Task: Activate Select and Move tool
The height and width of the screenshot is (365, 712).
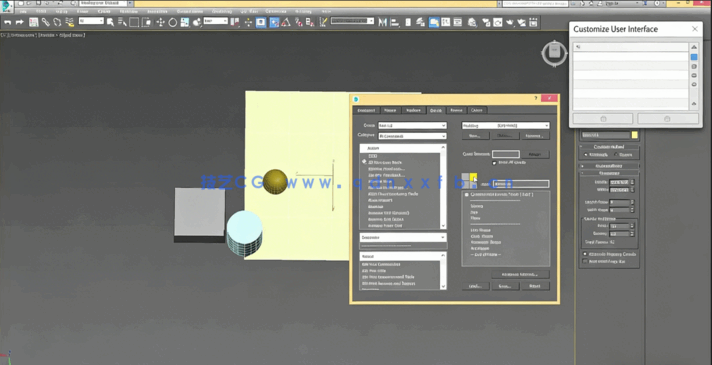Action: [160, 22]
